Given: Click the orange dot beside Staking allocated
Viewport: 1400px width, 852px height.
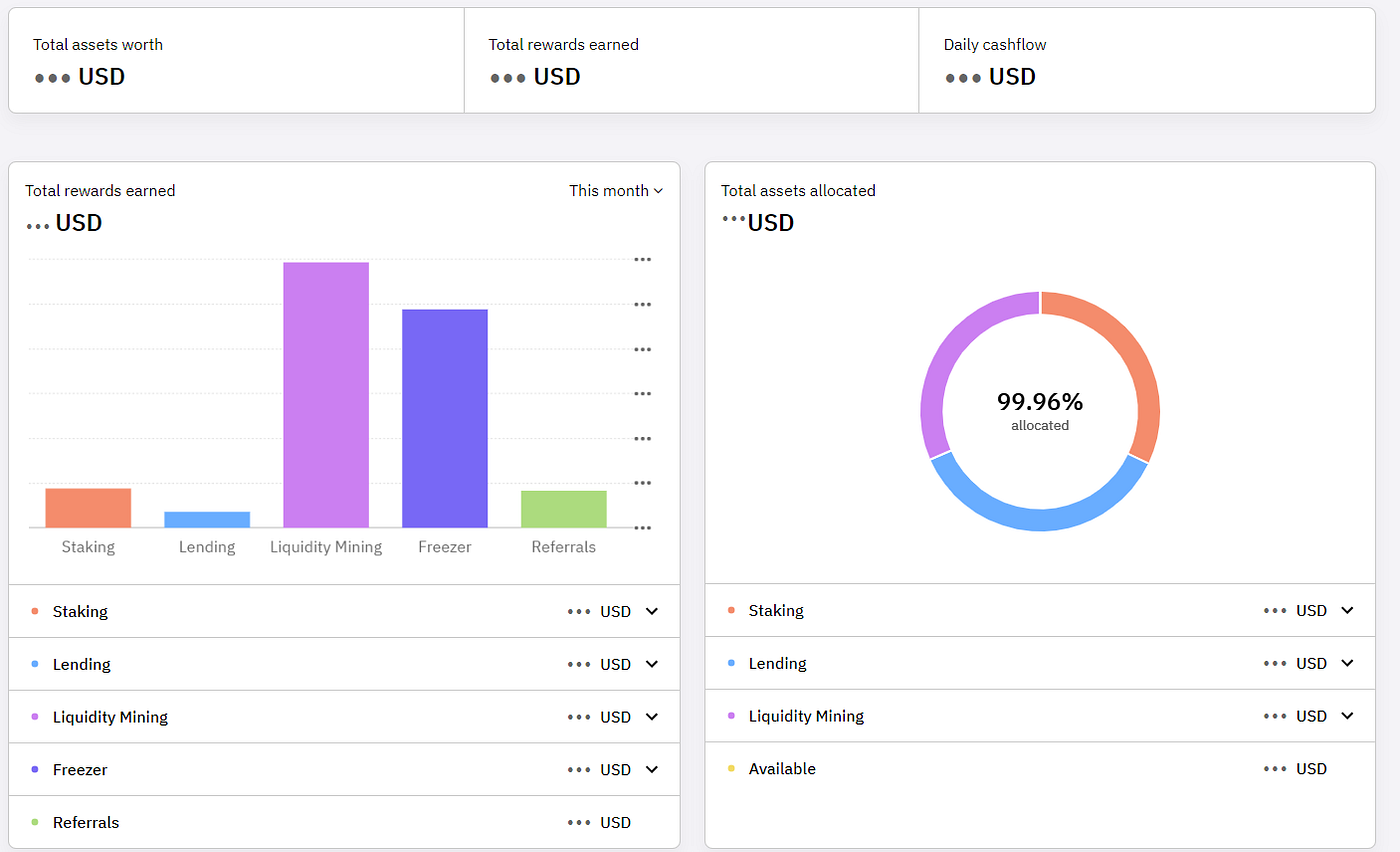Looking at the screenshot, I should coord(731,610).
